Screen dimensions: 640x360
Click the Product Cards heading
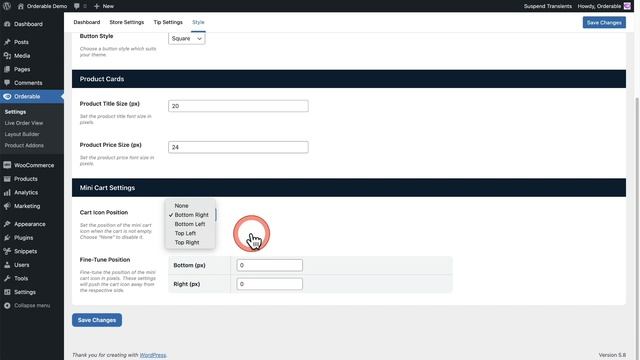click(102, 79)
